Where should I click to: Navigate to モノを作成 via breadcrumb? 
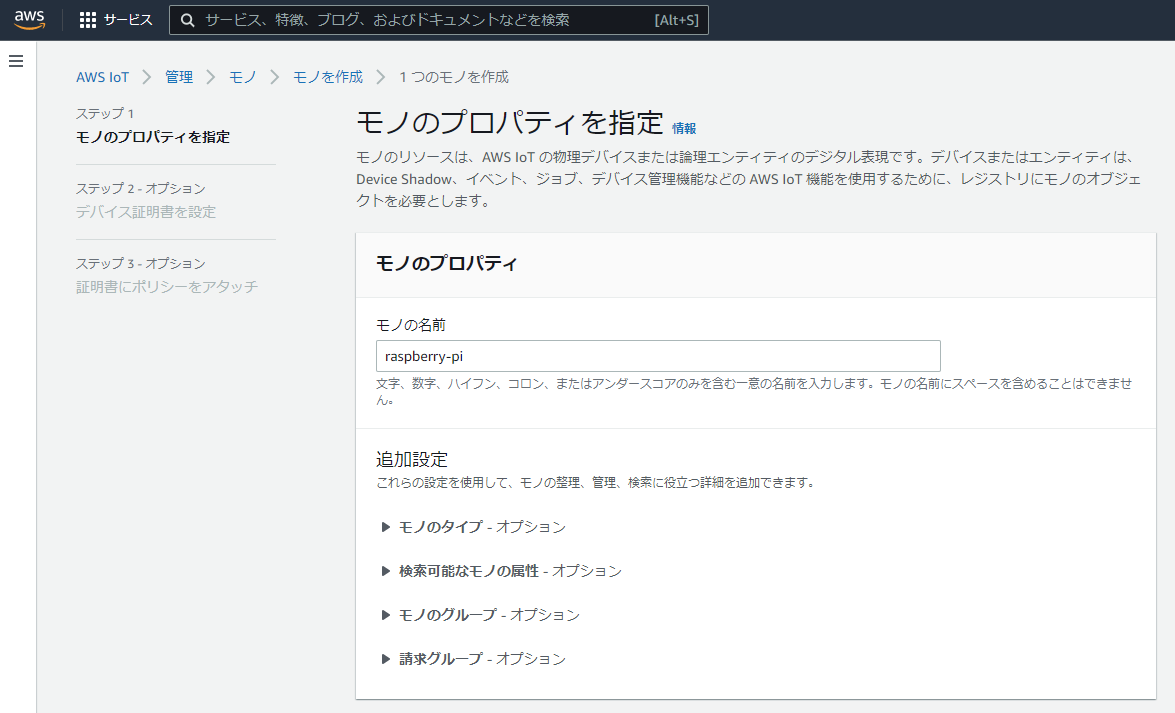[x=328, y=76]
